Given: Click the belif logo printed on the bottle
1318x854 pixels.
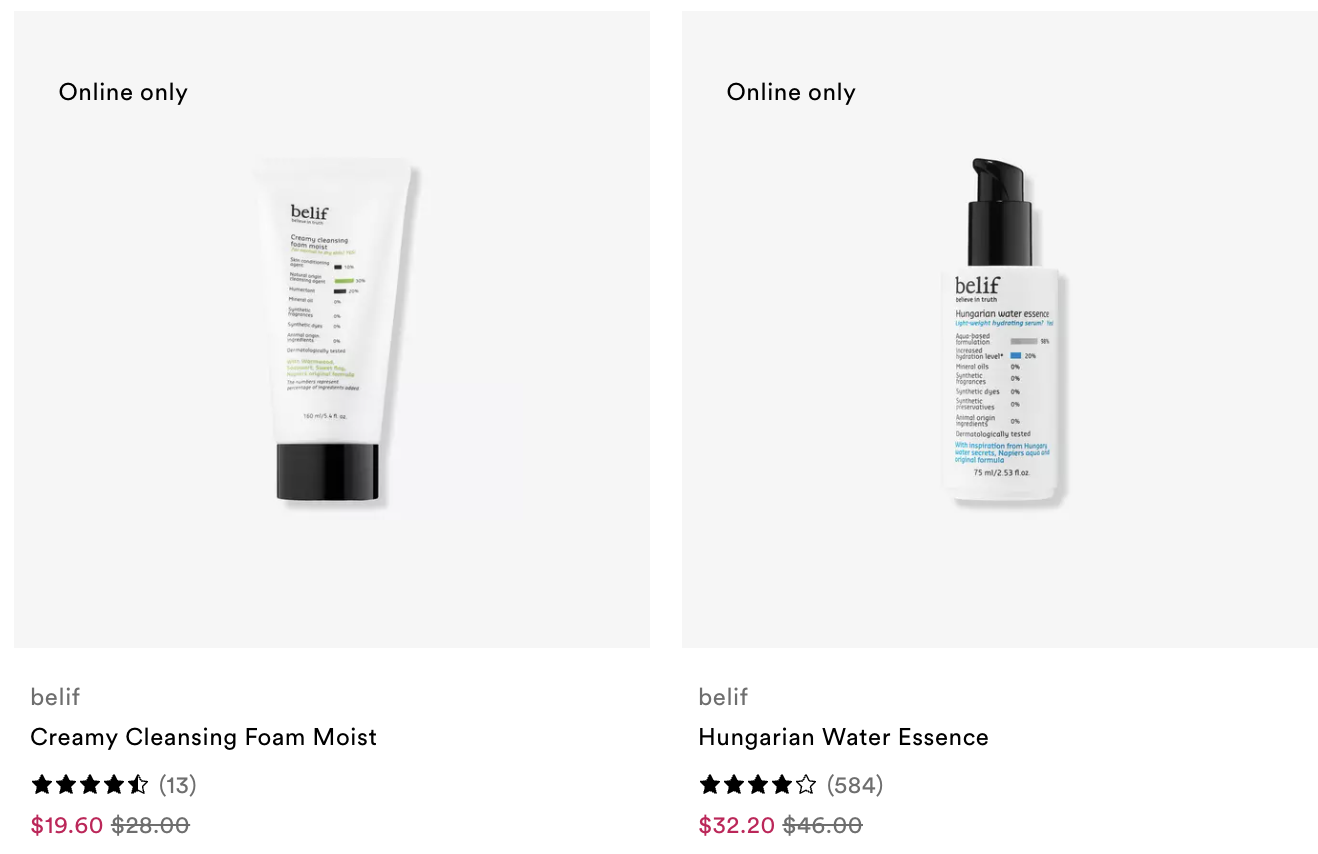Looking at the screenshot, I should click(x=977, y=287).
